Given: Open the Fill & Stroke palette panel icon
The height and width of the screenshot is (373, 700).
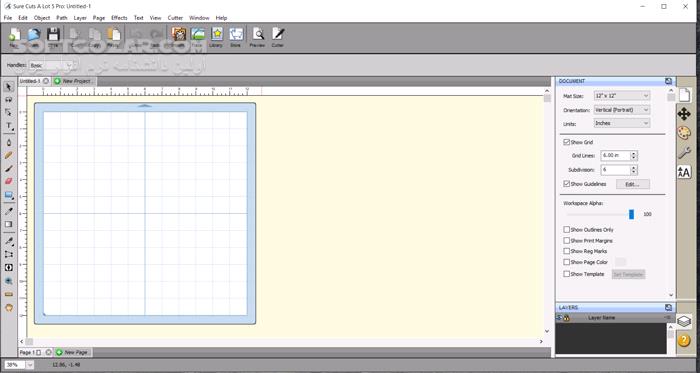Looking at the screenshot, I should (x=684, y=133).
